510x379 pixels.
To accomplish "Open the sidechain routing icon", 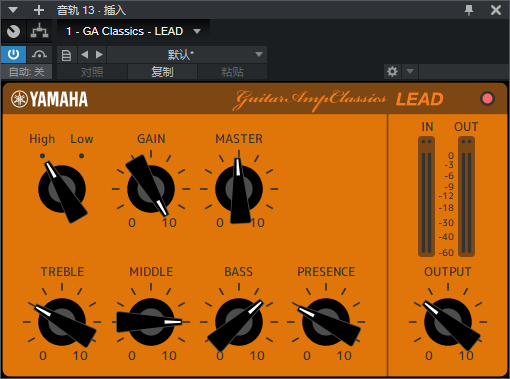I will coord(40,31).
